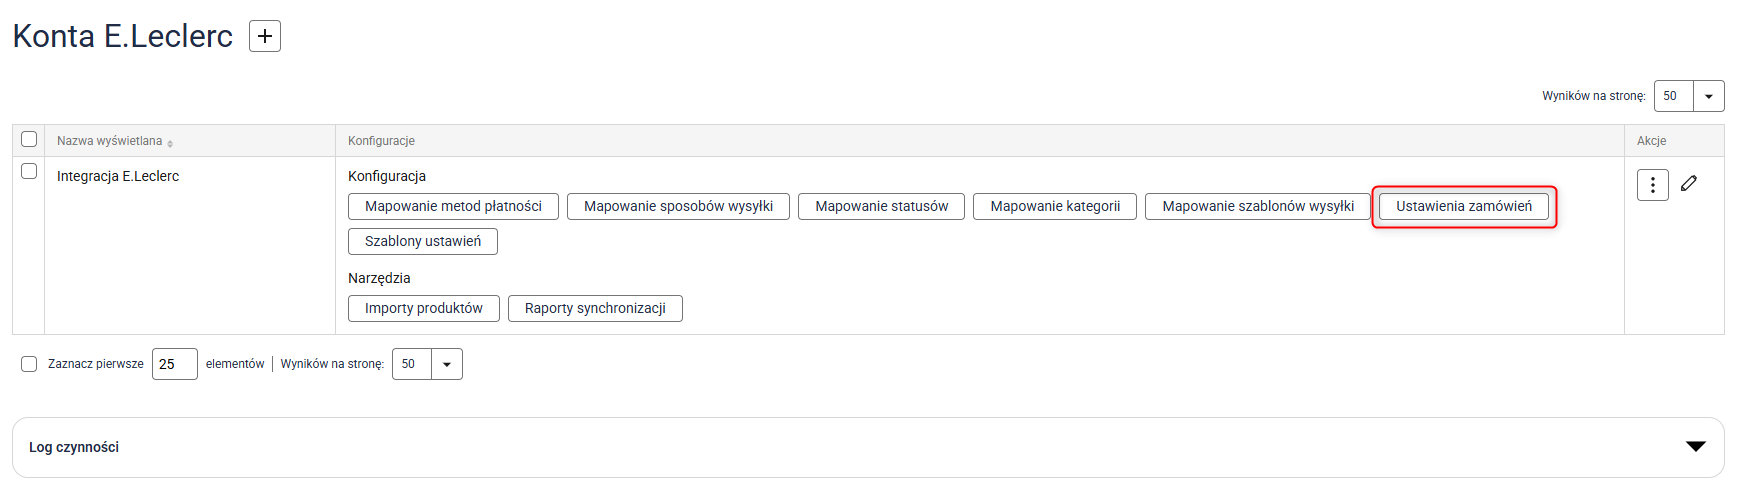Open top Wyników na stronę dropdown

pos(1708,96)
